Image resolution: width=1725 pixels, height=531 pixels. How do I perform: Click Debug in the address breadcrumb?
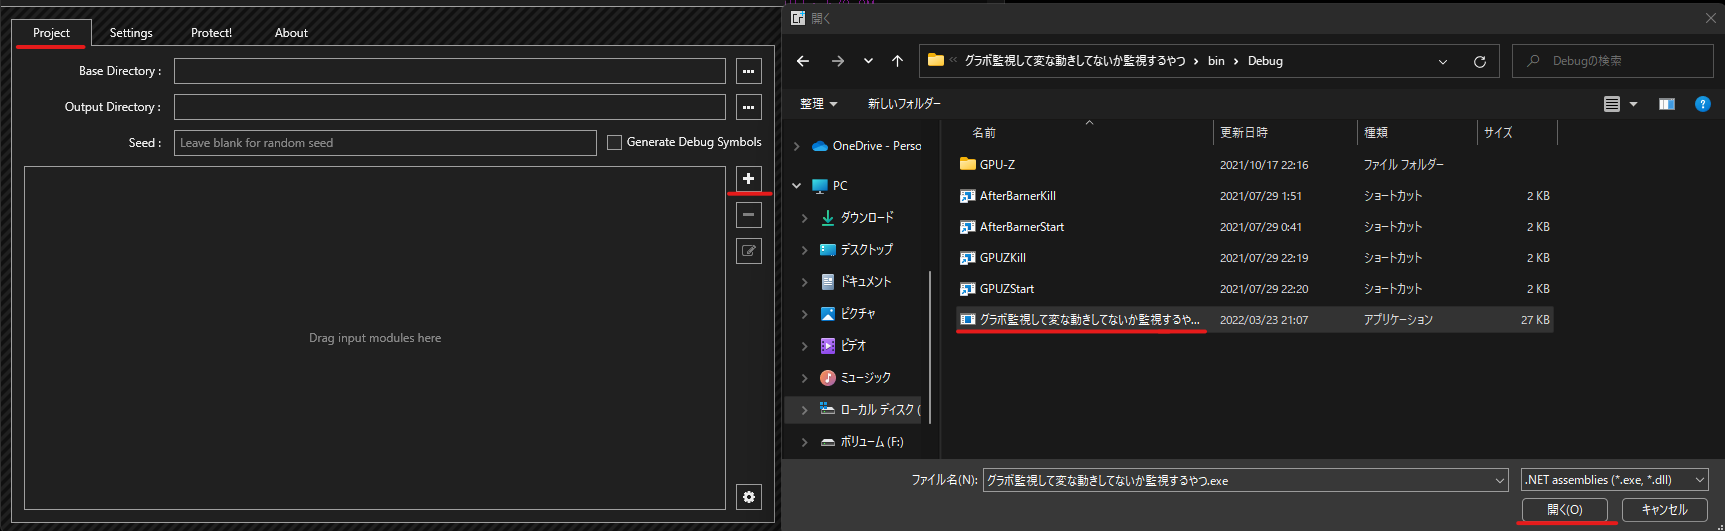pos(1265,61)
